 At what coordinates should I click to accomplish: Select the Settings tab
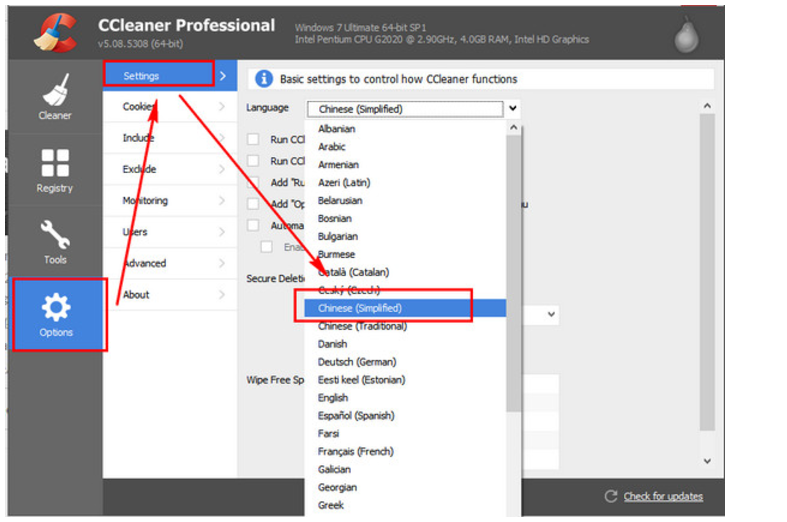click(x=170, y=76)
